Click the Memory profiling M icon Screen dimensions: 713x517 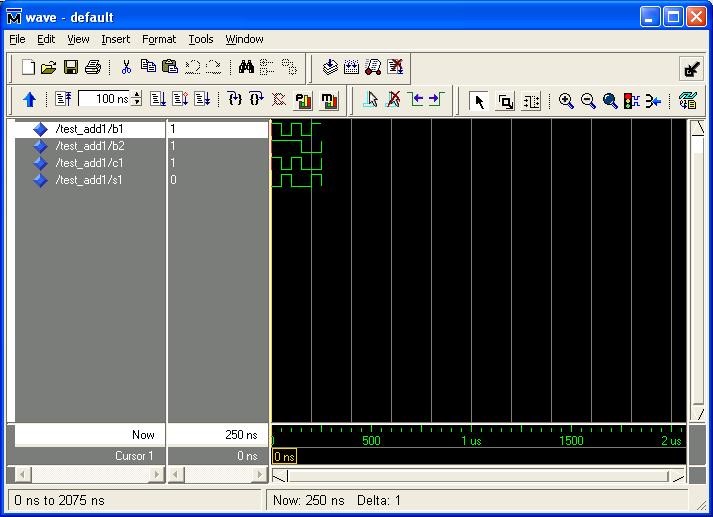point(329,100)
